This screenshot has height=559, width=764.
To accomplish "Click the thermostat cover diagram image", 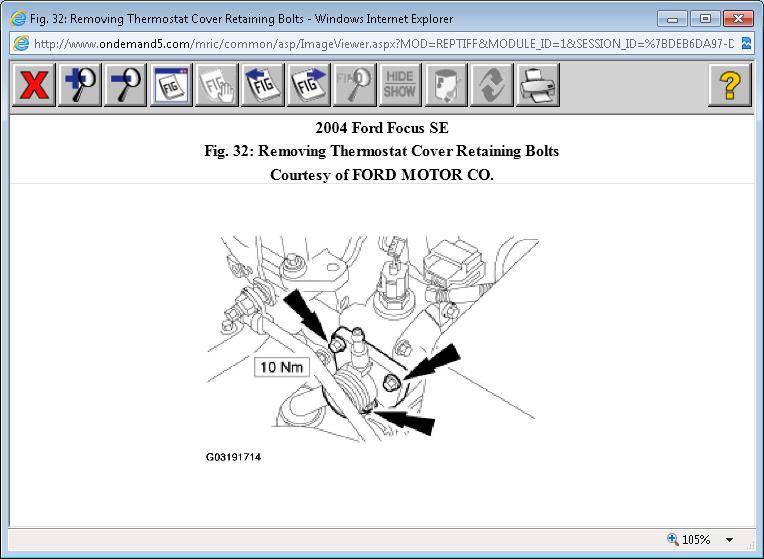I will (373, 339).
